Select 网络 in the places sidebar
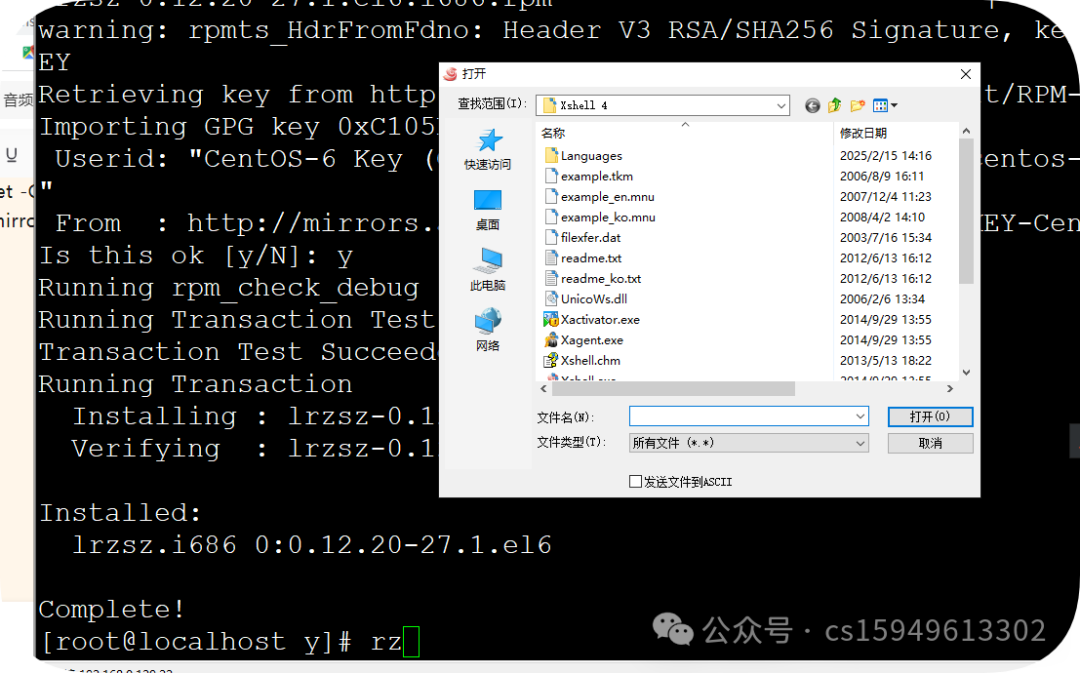This screenshot has height=673, width=1080. point(488,331)
